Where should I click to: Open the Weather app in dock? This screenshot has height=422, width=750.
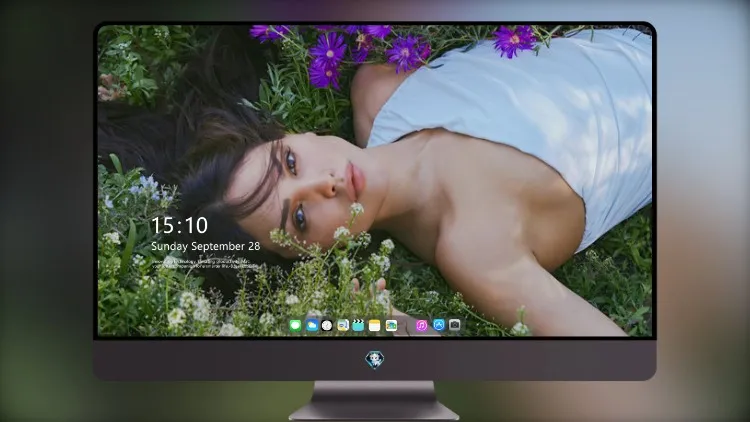[x=312, y=326]
